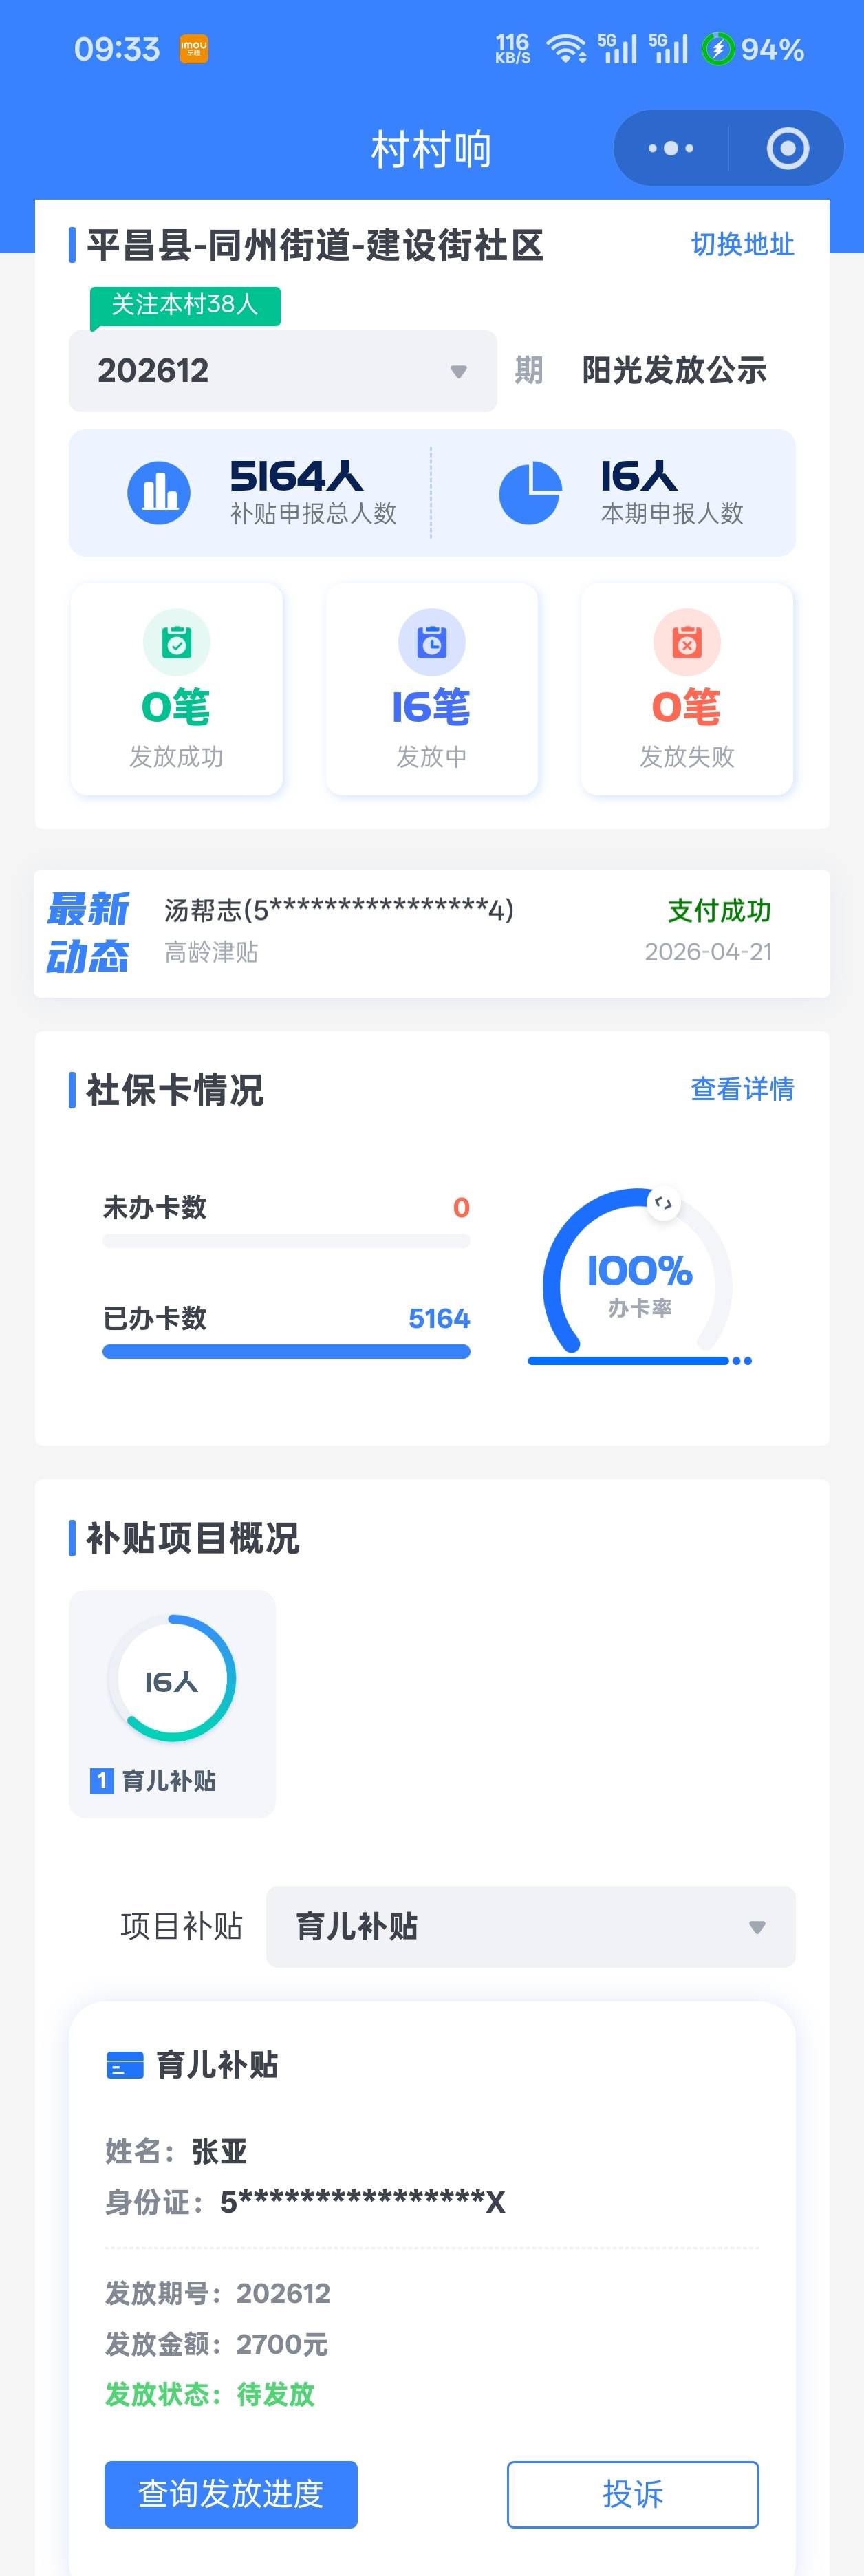The height and width of the screenshot is (2576, 864).
Task: Tap the small refresh icon on gauge
Action: [663, 1203]
